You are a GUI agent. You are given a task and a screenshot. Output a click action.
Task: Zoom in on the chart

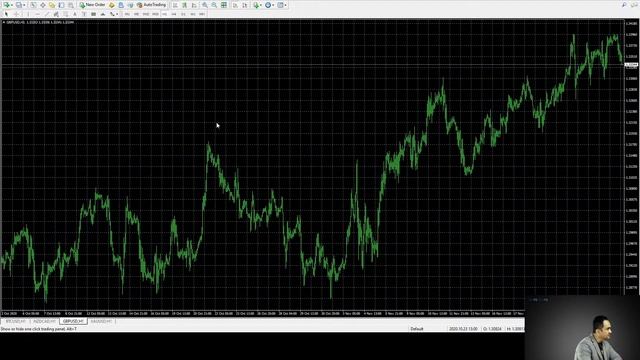click(204, 5)
